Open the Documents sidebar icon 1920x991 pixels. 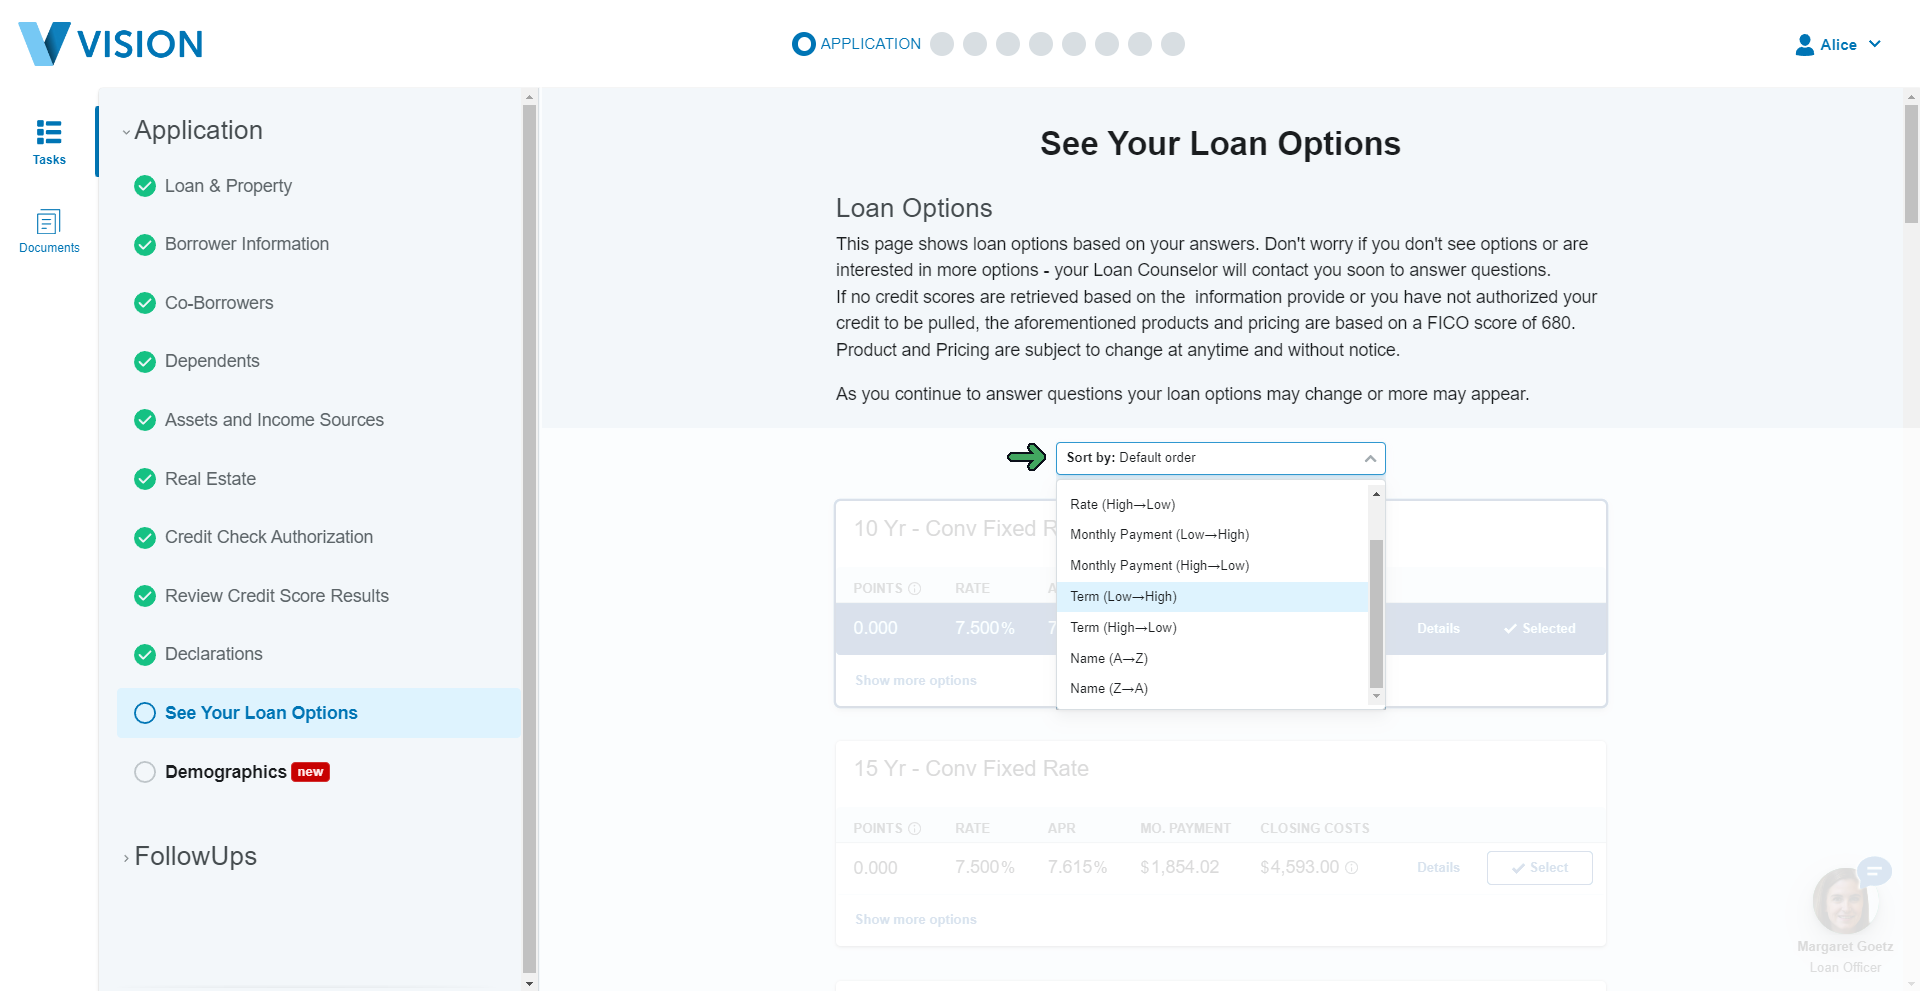click(x=49, y=222)
